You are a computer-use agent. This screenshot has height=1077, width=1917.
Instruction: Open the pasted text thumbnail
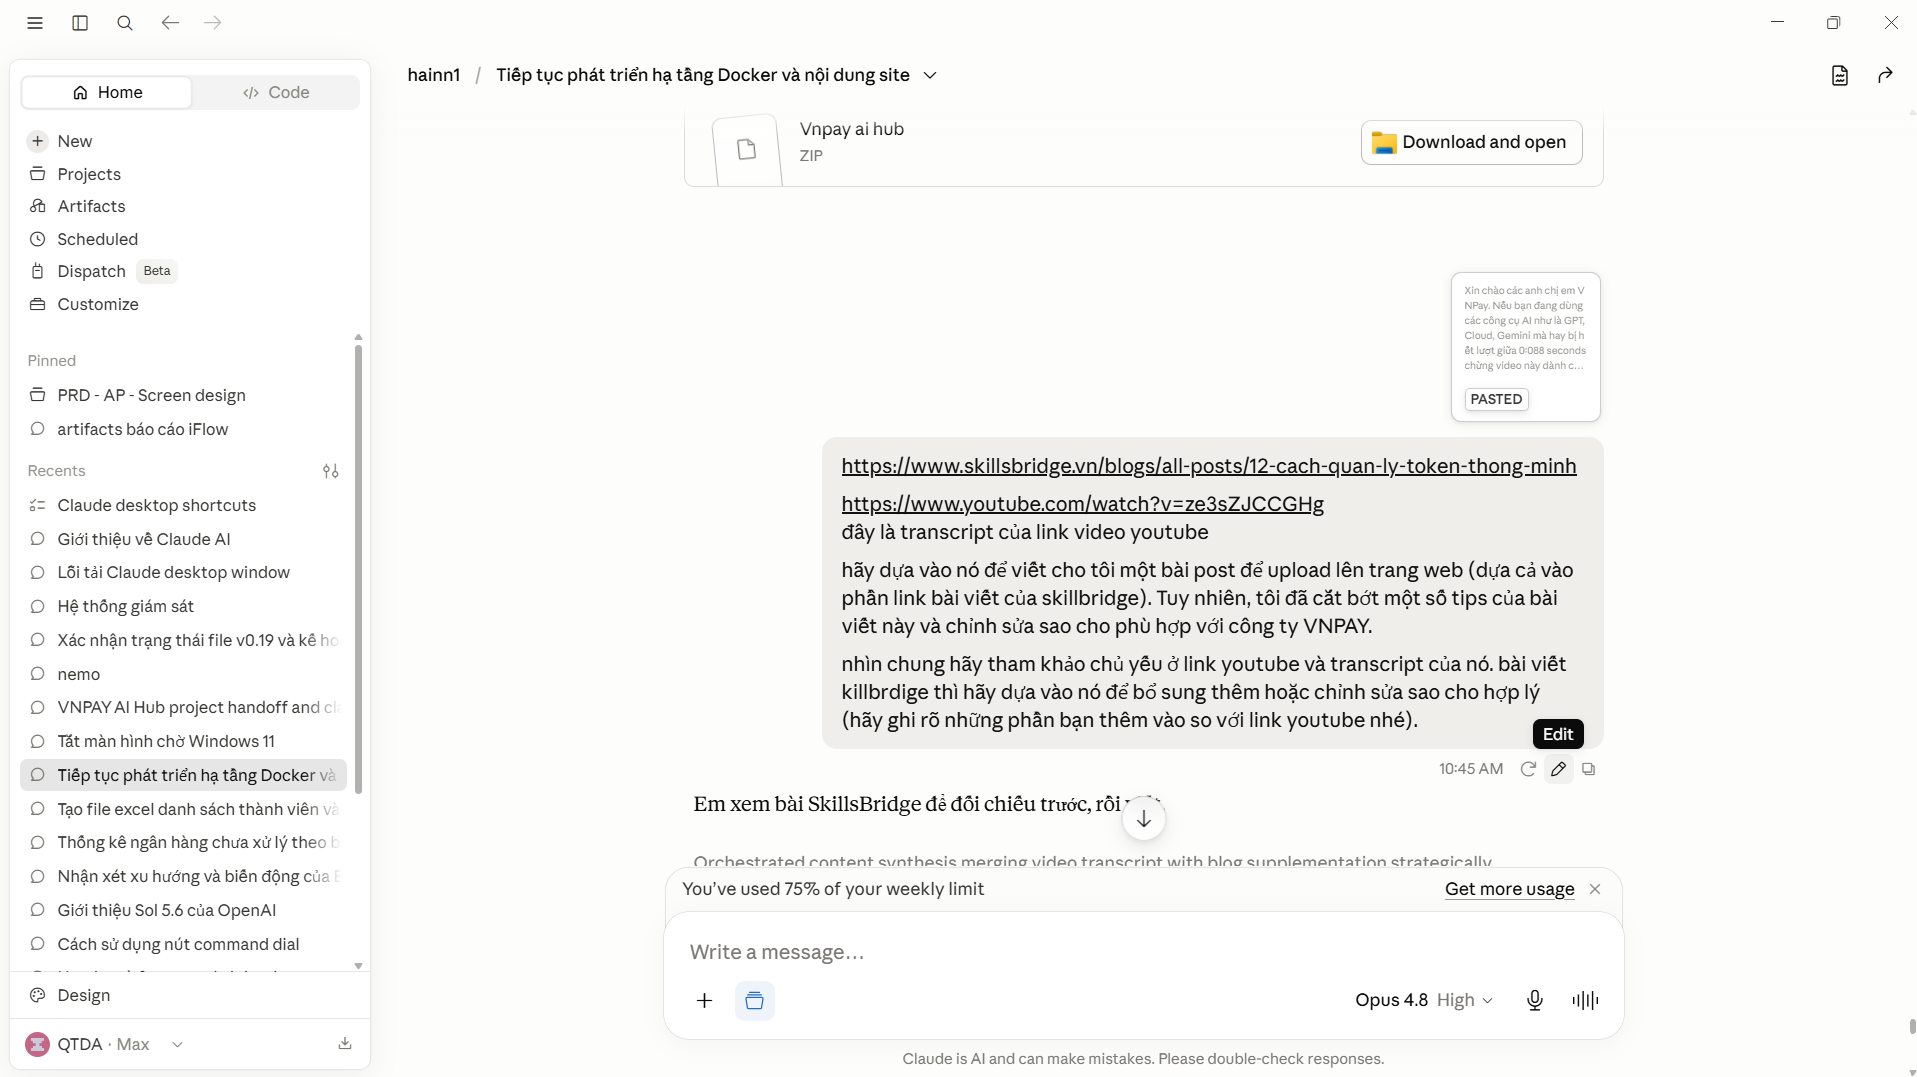[1525, 346]
